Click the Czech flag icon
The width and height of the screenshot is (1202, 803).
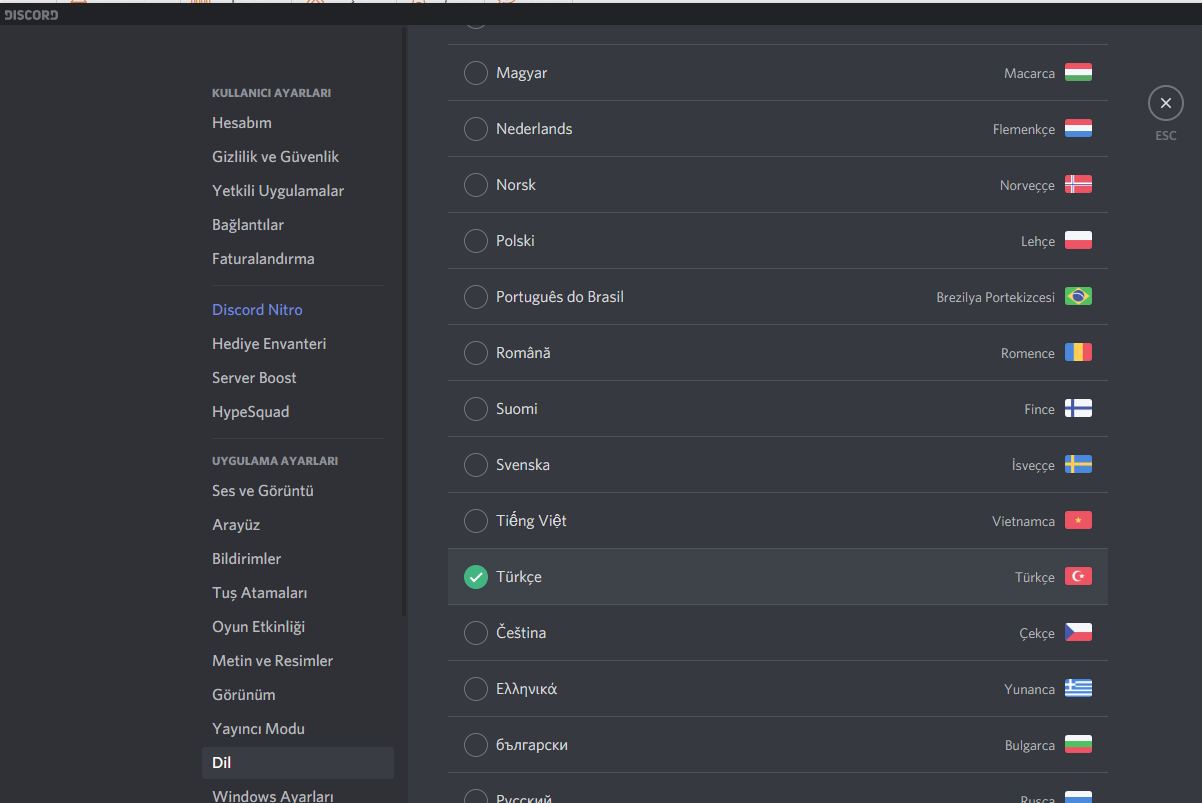click(x=1078, y=632)
